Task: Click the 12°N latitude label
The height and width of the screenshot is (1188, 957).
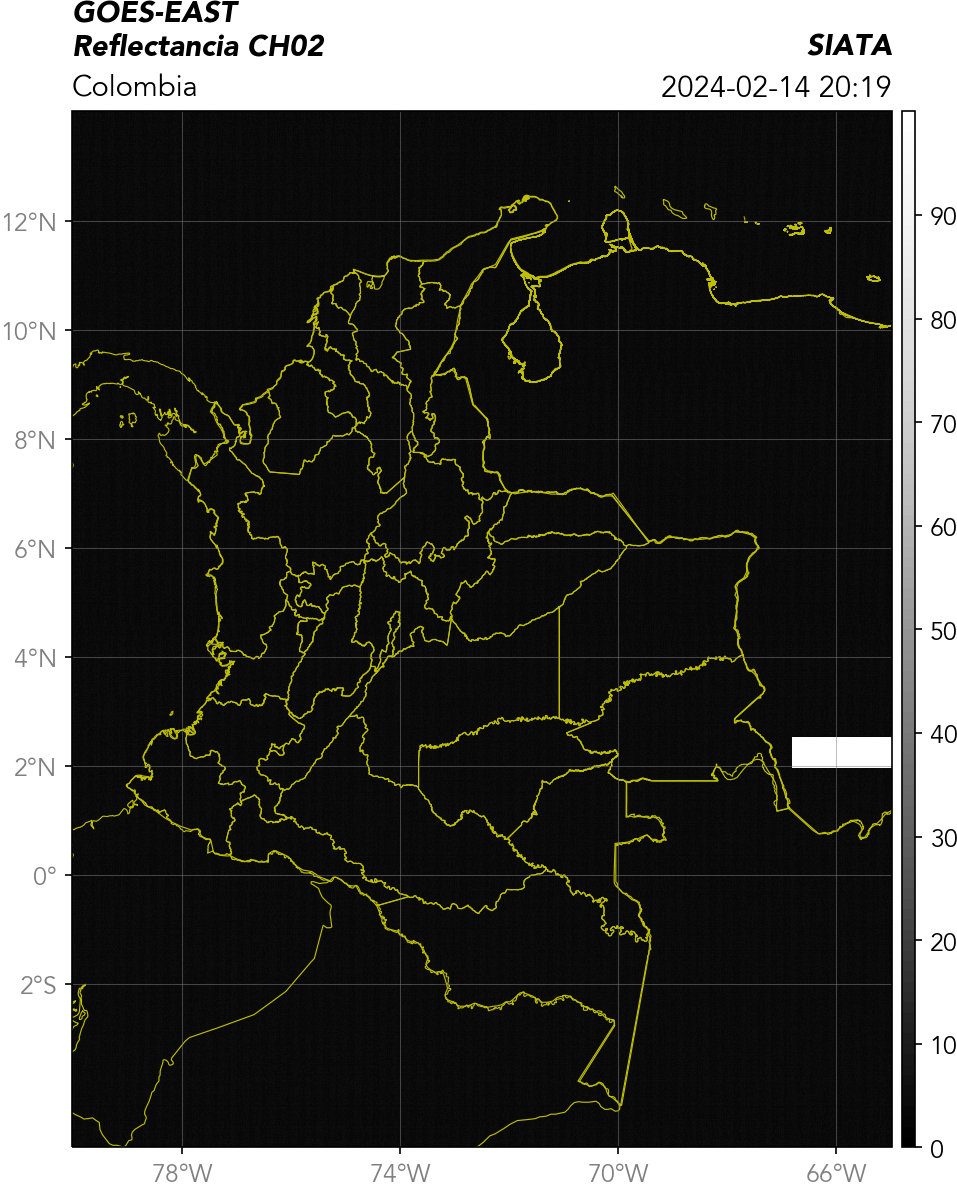Action: coord(29,222)
